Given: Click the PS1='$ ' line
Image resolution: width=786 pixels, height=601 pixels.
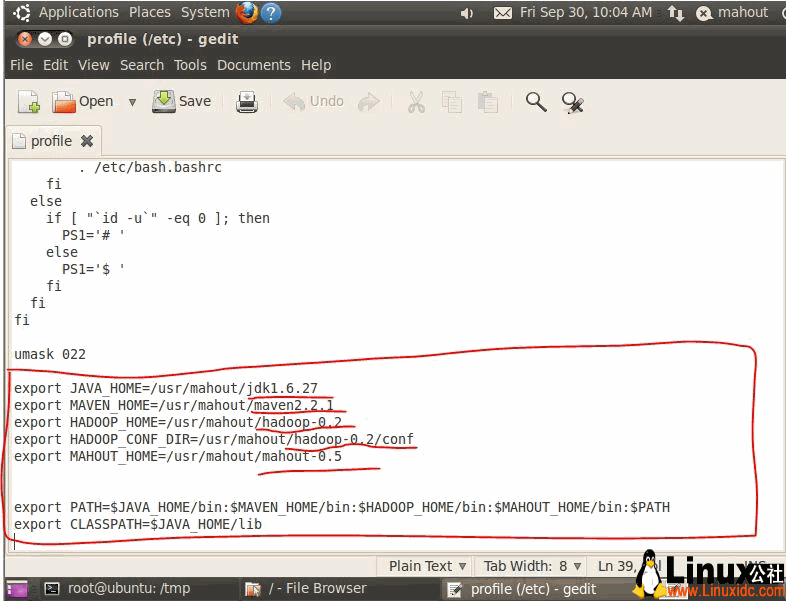Looking at the screenshot, I should pyautogui.click(x=93, y=269).
